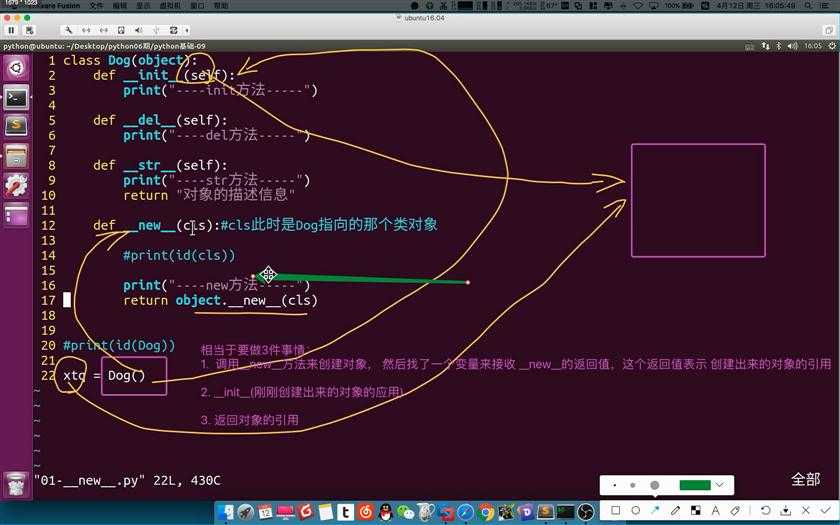The height and width of the screenshot is (525, 840).
Task: Click 'return object.__new__(cls)' code text
Action: pyautogui.click(x=220, y=301)
